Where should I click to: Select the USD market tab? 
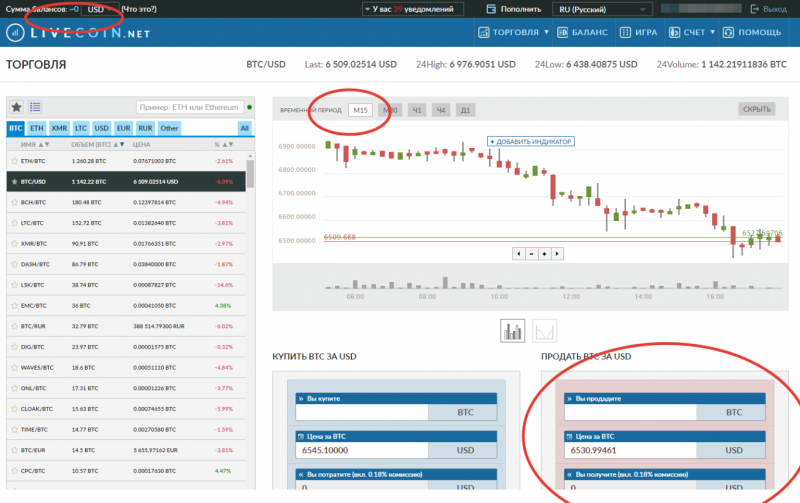[x=102, y=128]
